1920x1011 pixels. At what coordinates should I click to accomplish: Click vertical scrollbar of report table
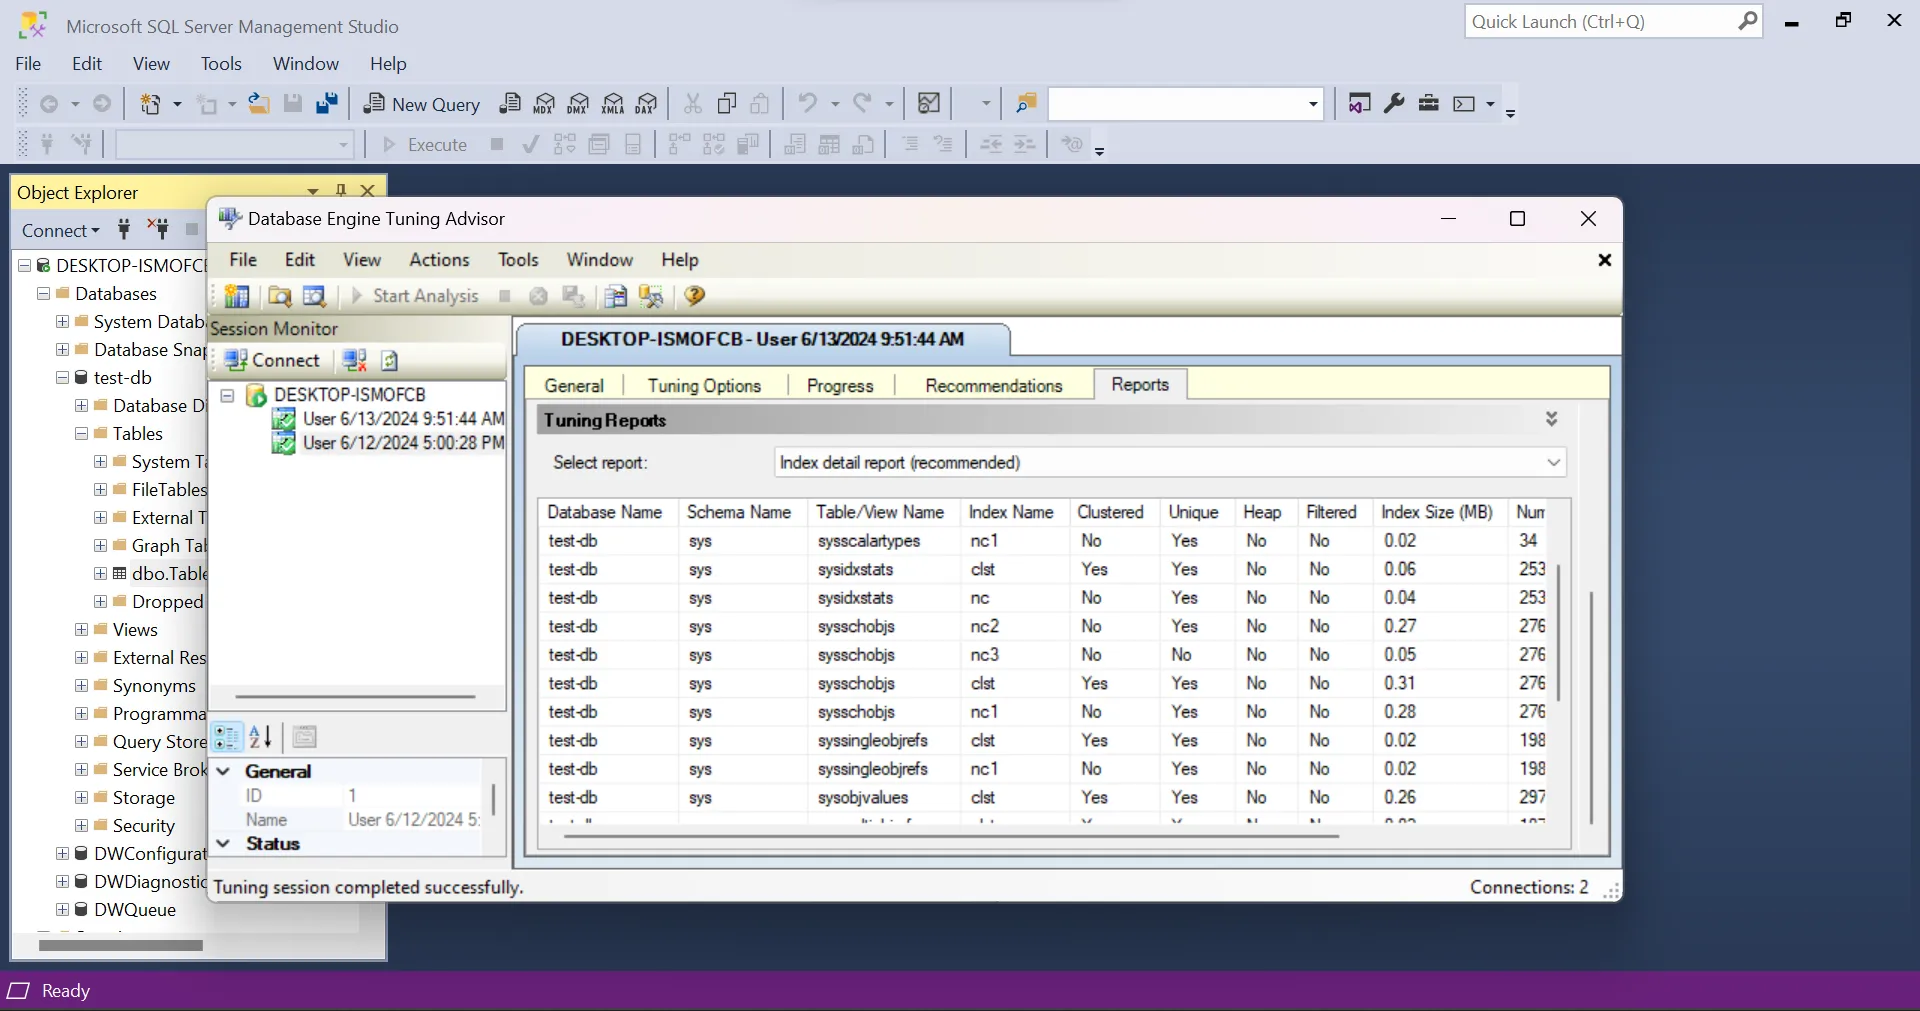point(1558,631)
